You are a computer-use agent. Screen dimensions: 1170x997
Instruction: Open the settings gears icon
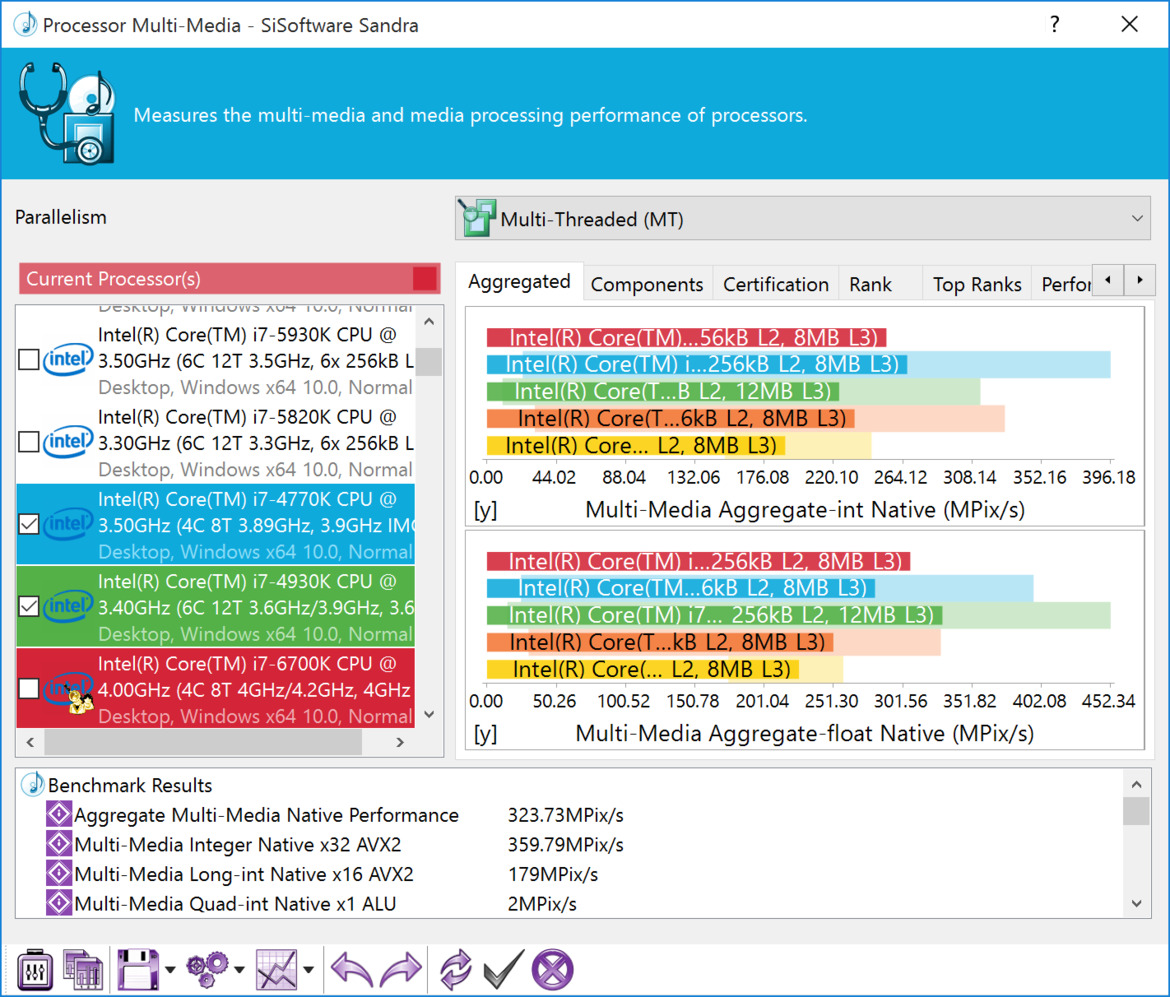[208, 970]
